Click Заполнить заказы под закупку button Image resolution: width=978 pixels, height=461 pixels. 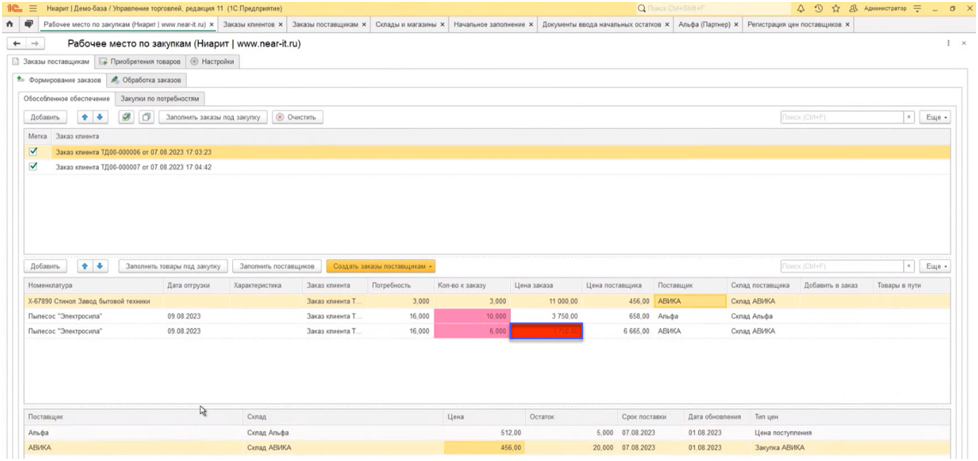(x=213, y=117)
